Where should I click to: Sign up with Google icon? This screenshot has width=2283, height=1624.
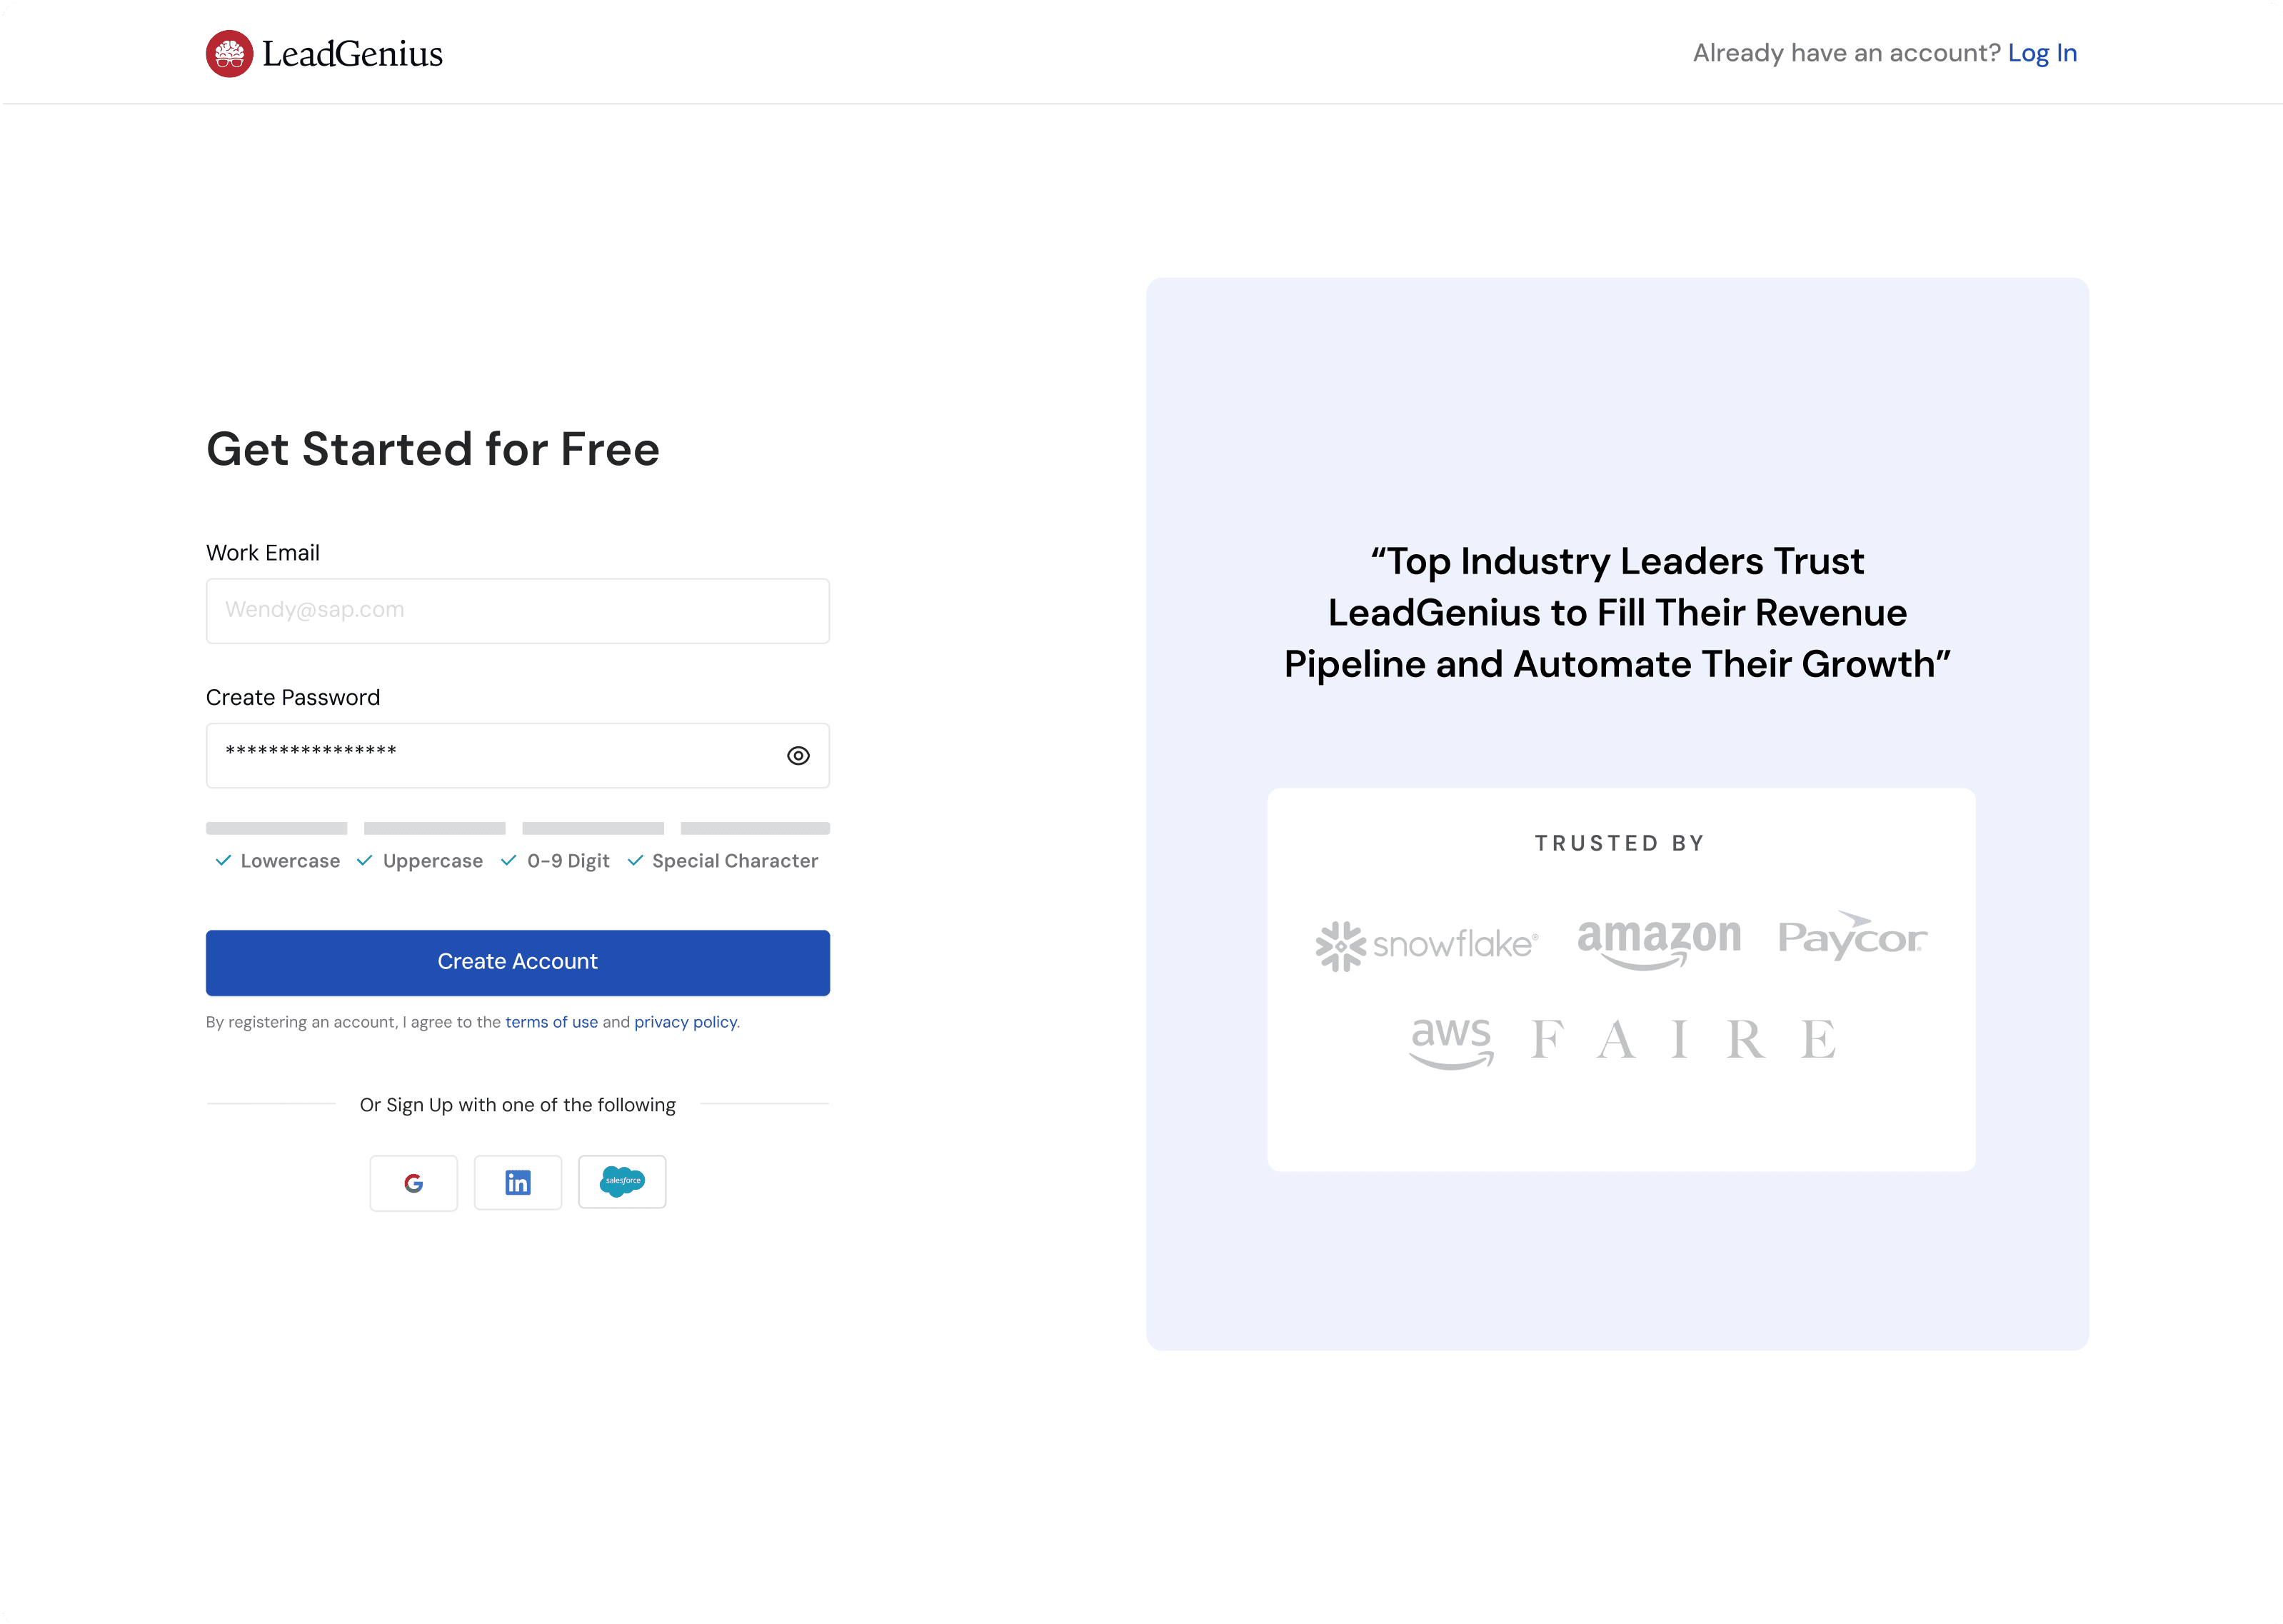coord(414,1183)
